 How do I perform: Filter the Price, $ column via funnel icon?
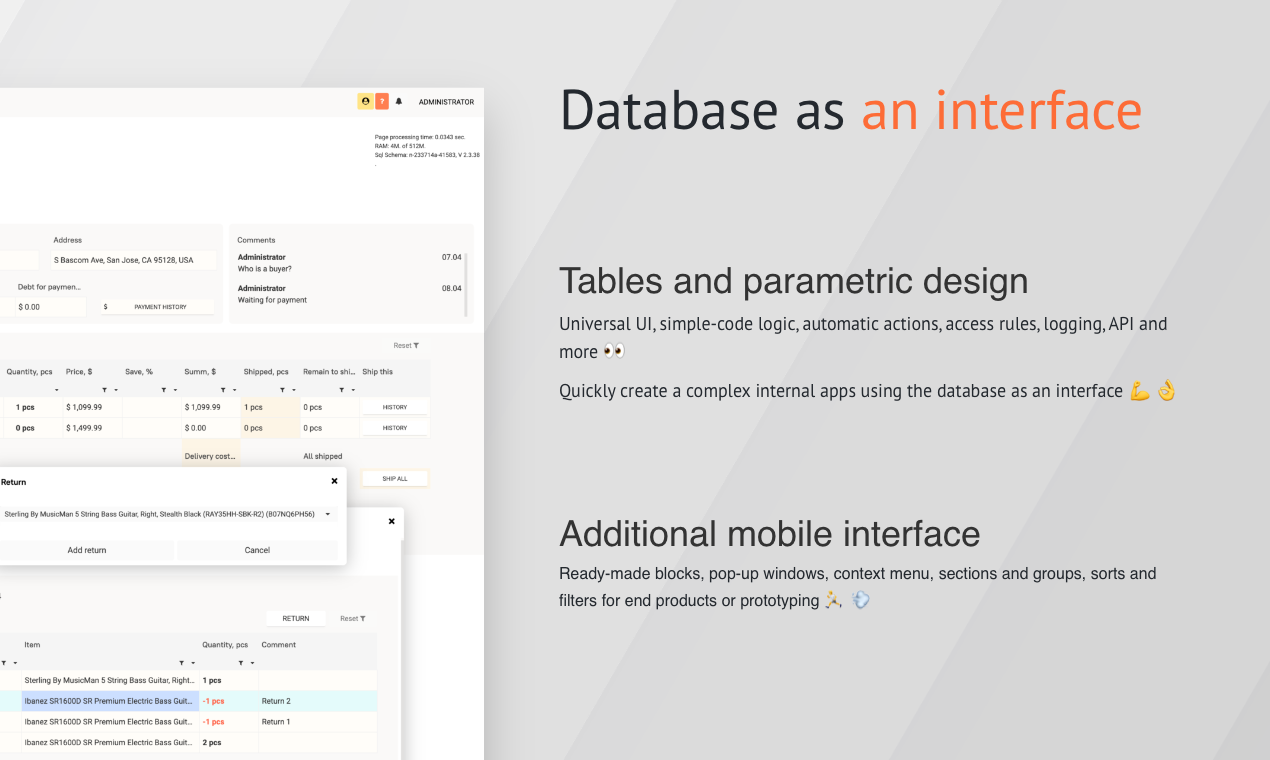coord(104,390)
